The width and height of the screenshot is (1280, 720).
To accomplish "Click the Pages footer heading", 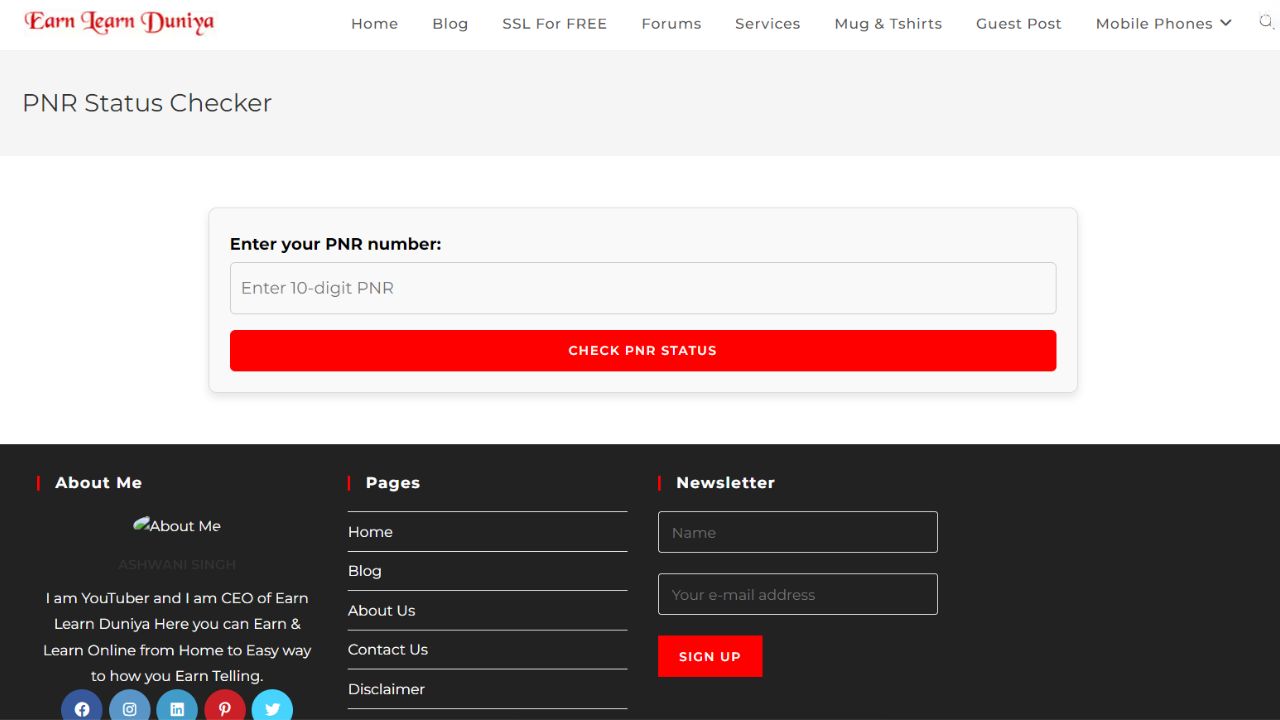I will pyautogui.click(x=393, y=483).
